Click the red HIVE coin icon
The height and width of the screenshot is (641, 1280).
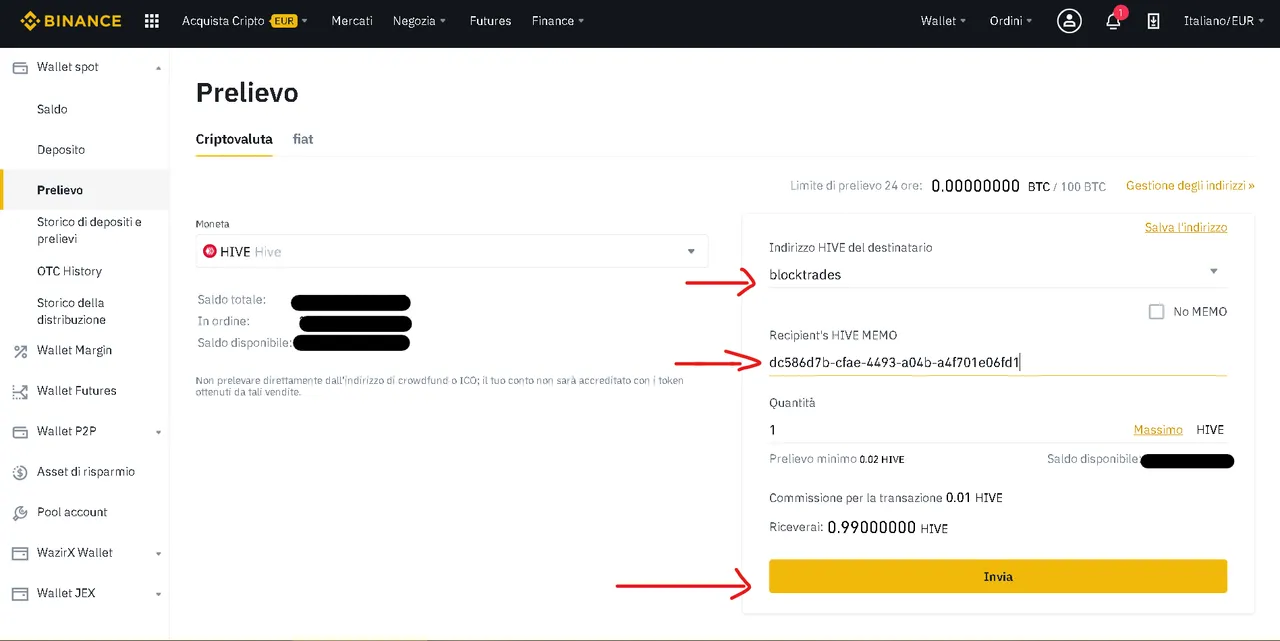click(x=210, y=252)
